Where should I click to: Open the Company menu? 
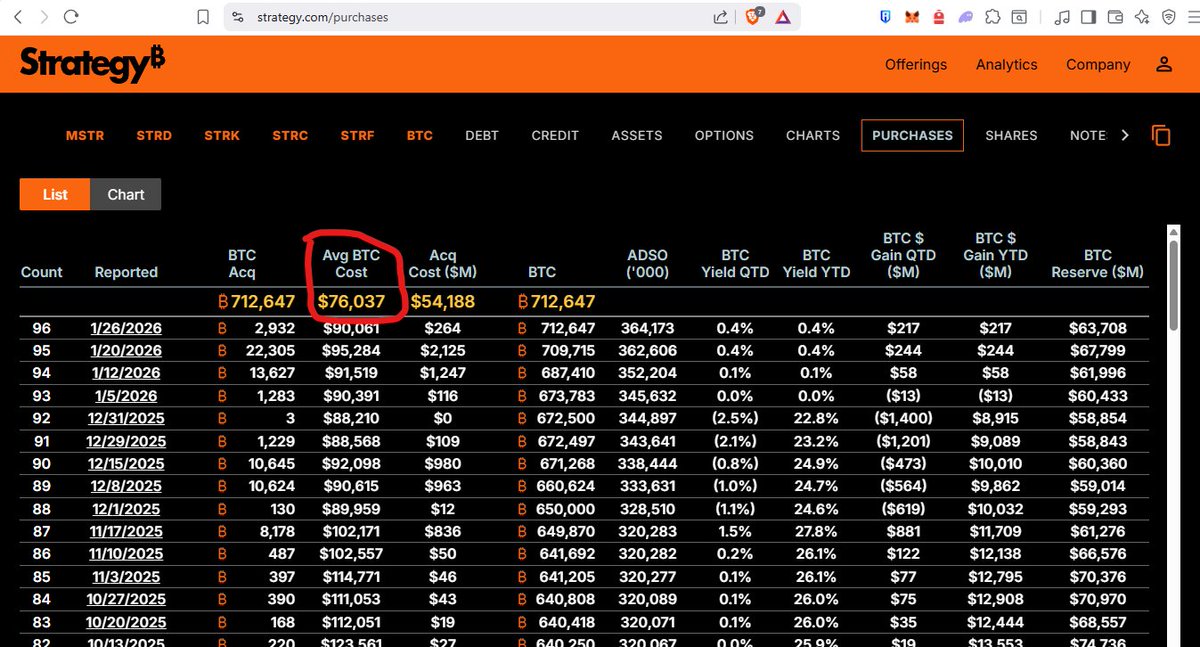1098,64
